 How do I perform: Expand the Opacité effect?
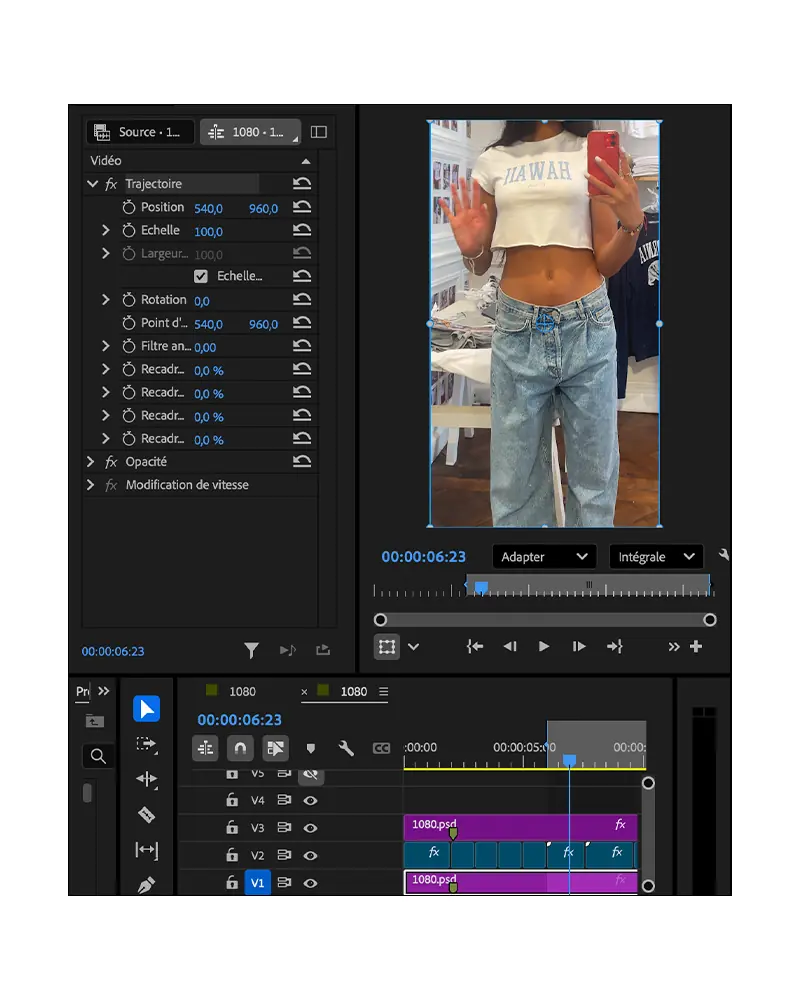(90, 462)
